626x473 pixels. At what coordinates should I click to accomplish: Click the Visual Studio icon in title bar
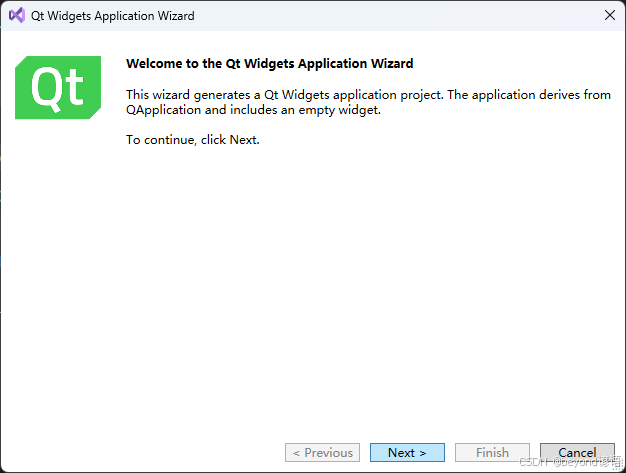pos(17,16)
